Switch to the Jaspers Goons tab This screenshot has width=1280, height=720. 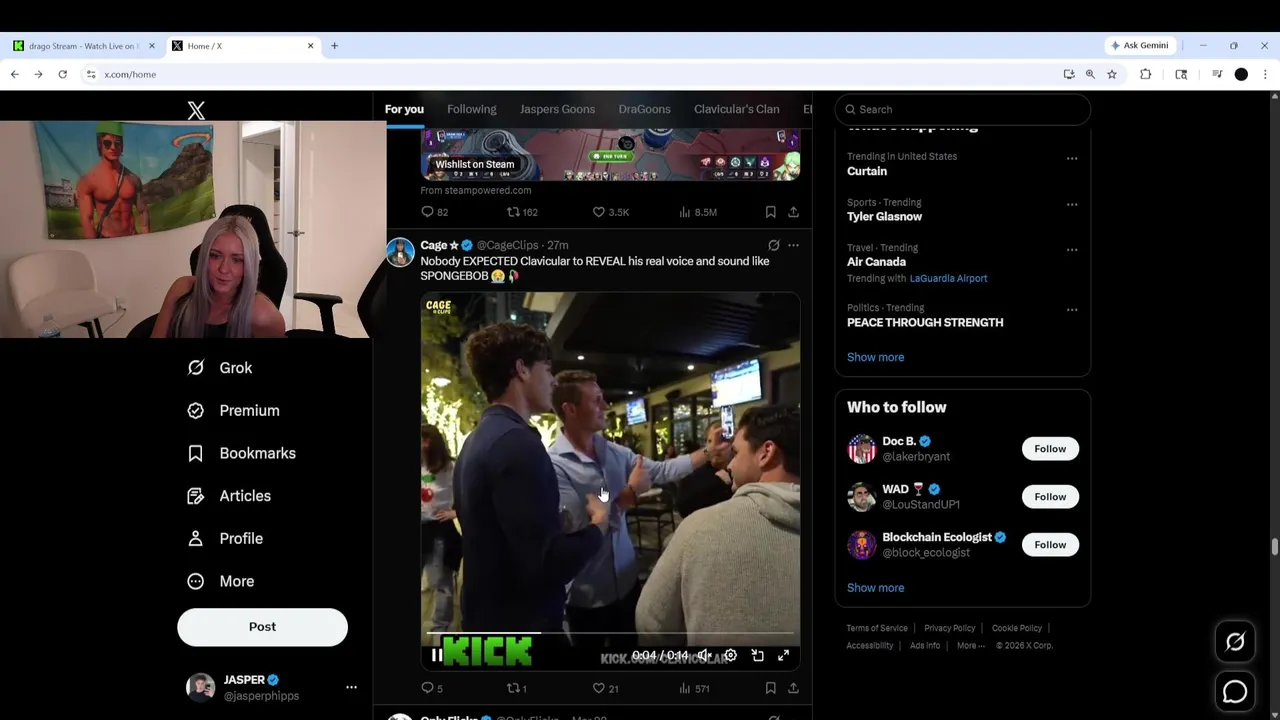(x=557, y=109)
